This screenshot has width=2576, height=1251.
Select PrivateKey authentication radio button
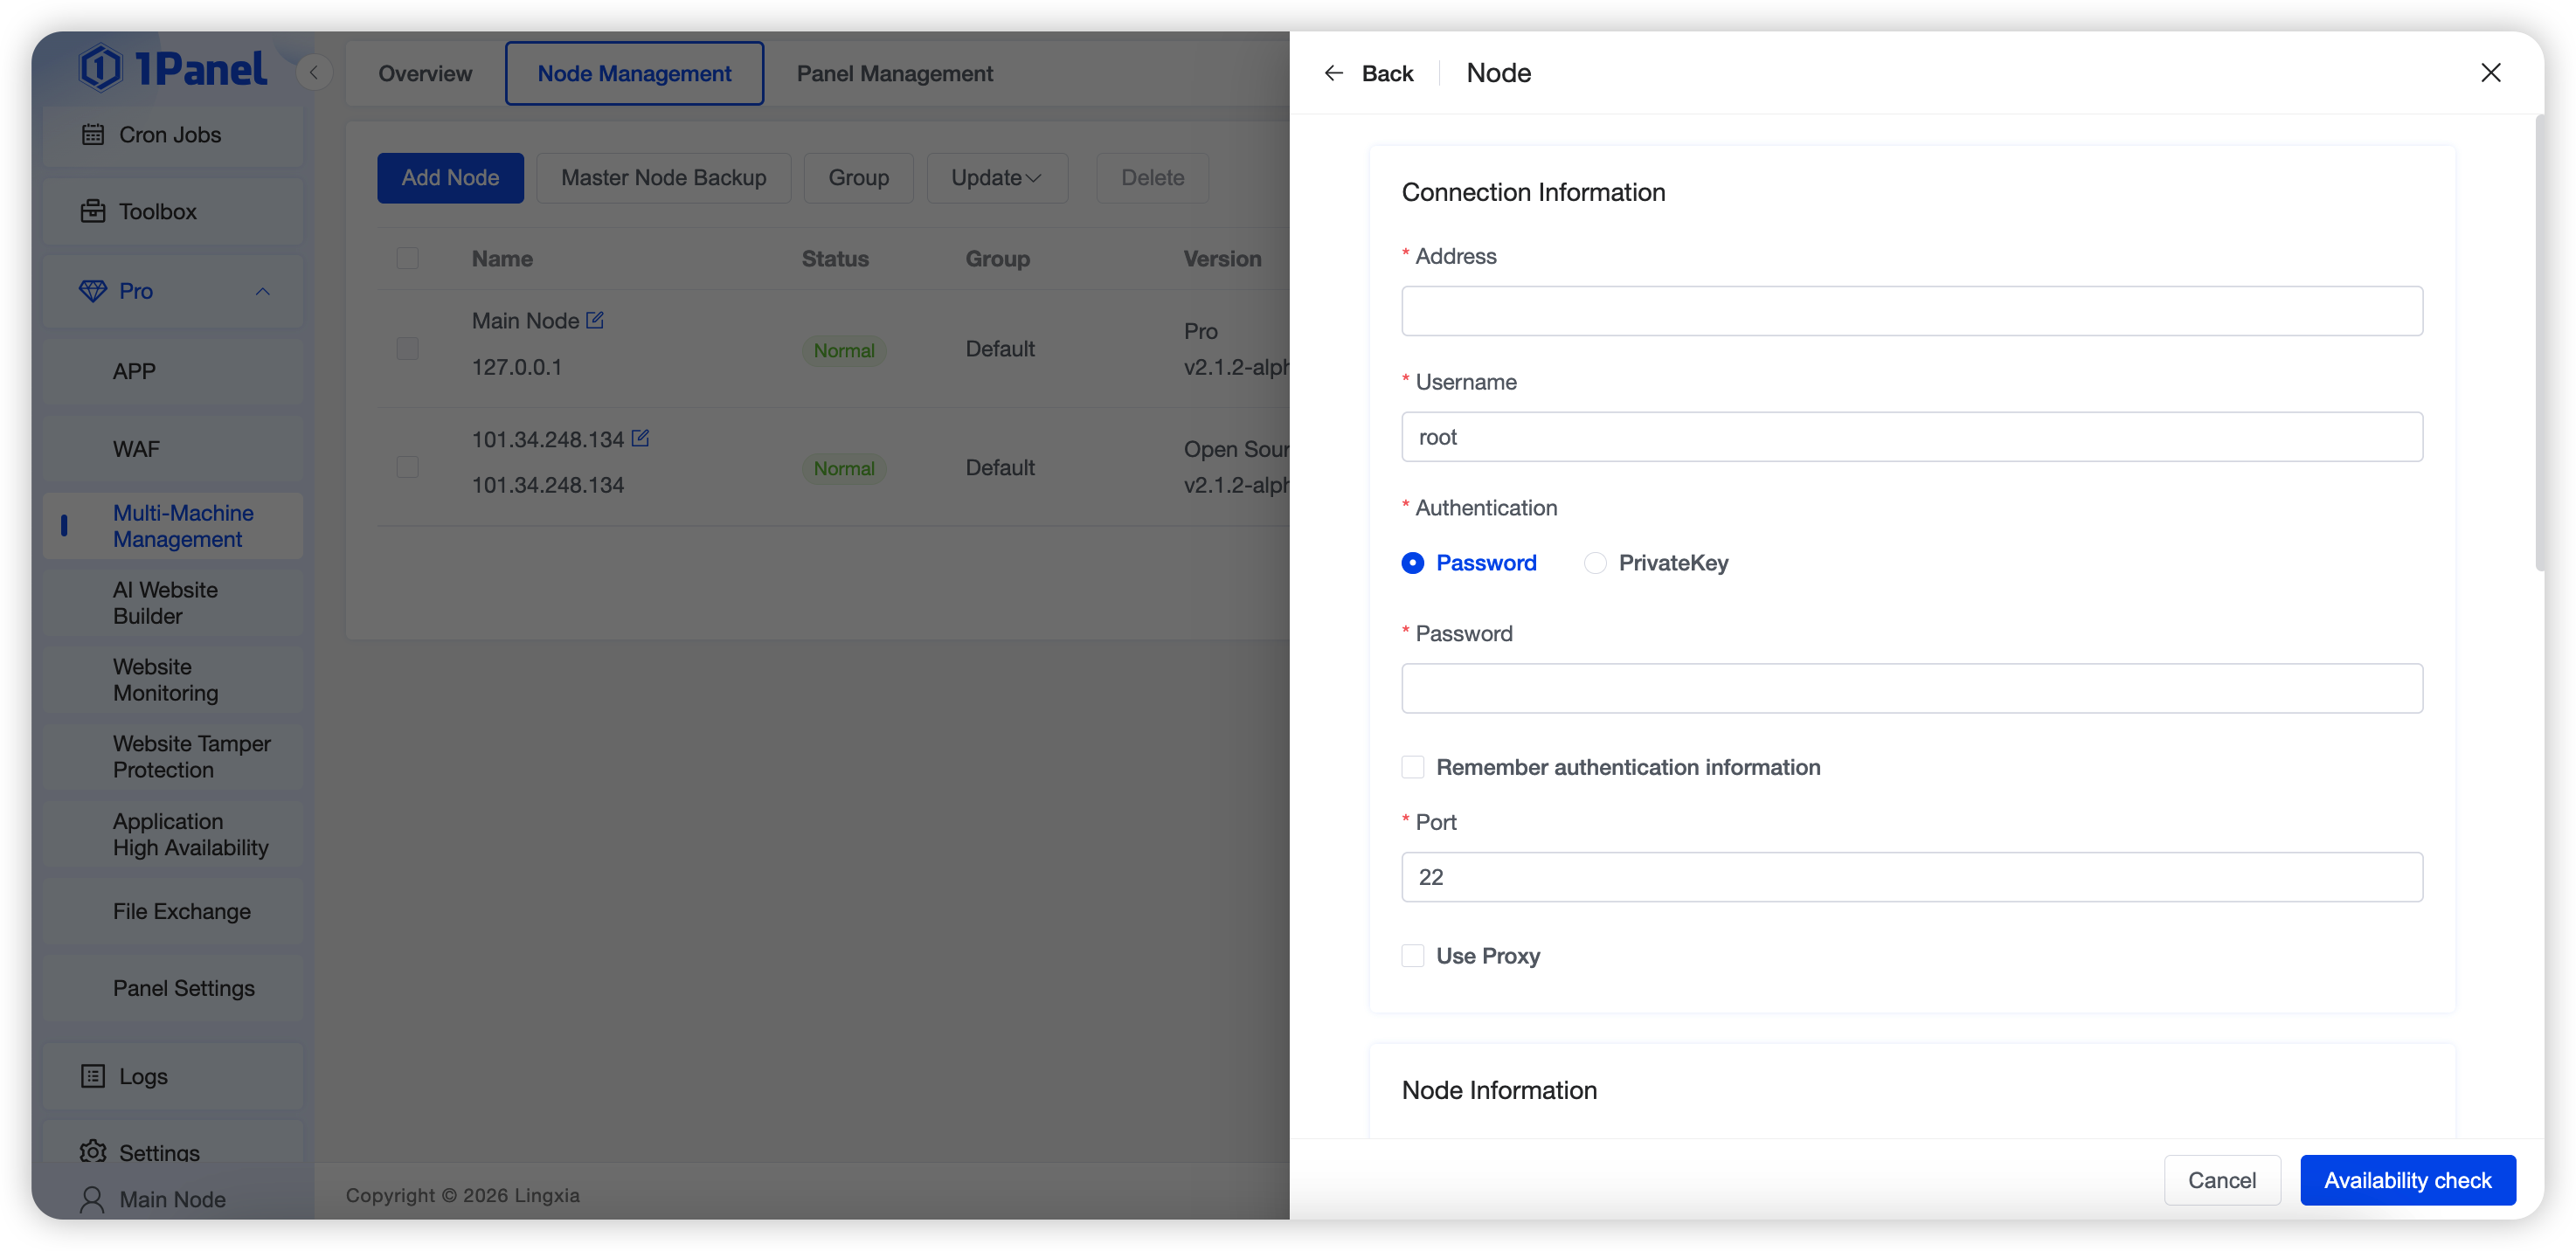[x=1595, y=563]
